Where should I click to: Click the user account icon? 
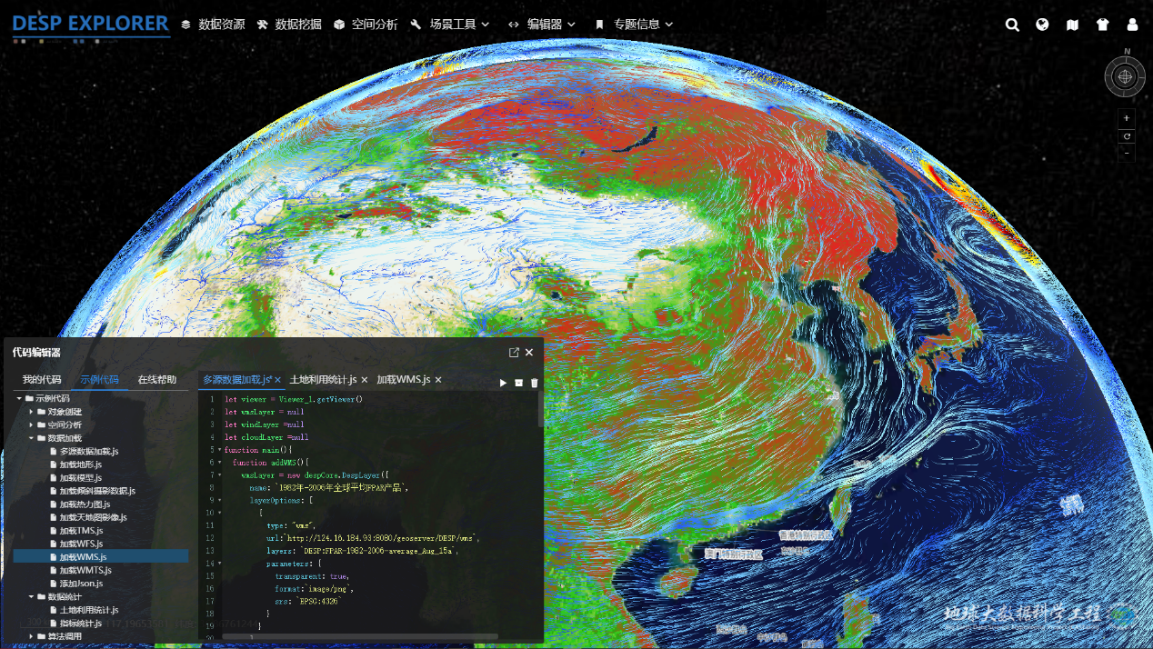pyautogui.click(x=1133, y=25)
